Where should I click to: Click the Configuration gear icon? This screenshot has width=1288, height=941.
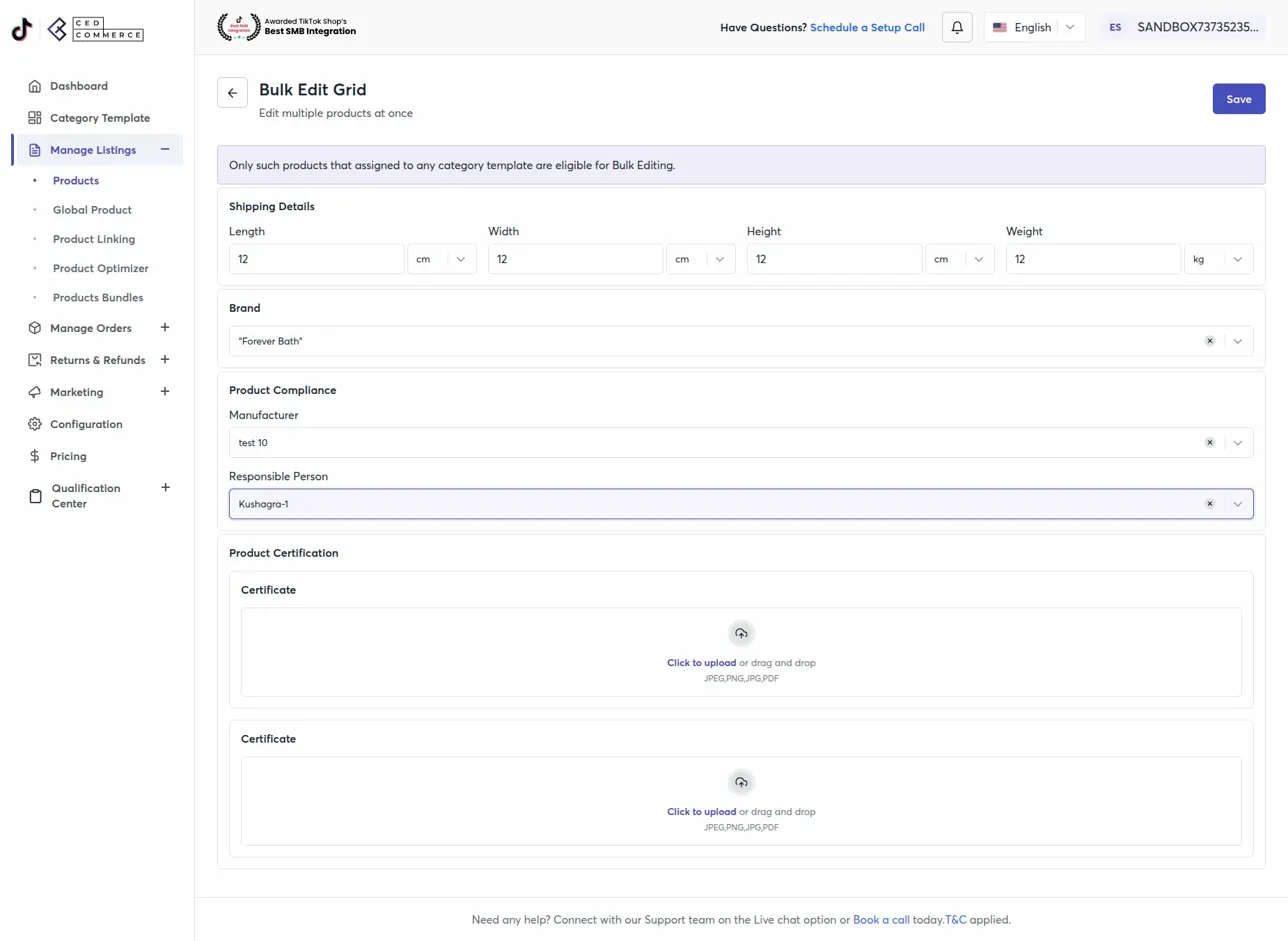35,424
